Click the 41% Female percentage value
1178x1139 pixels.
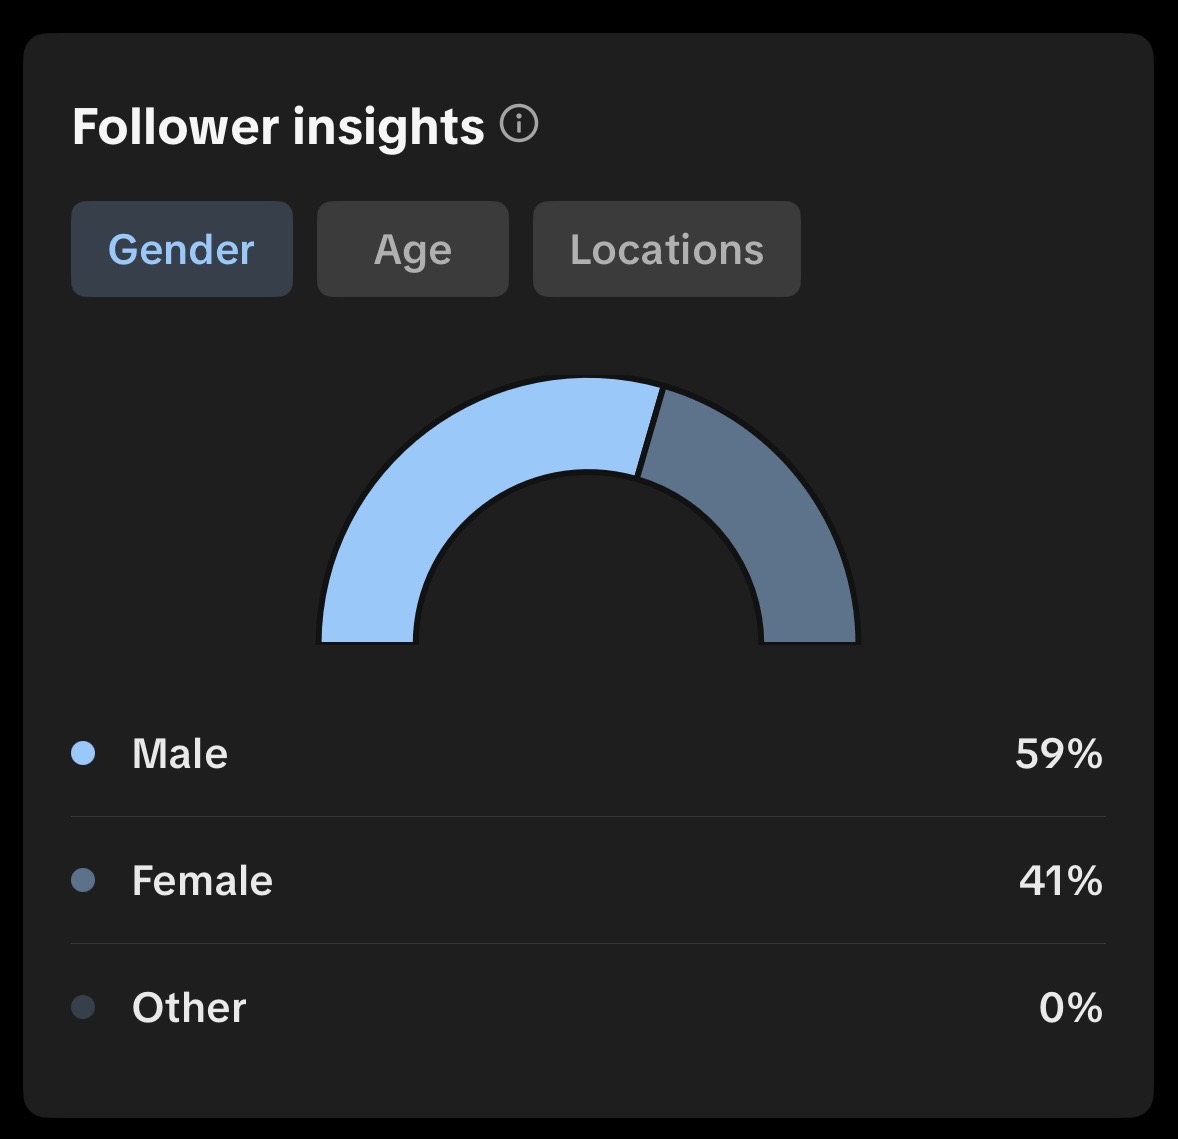(x=1060, y=880)
